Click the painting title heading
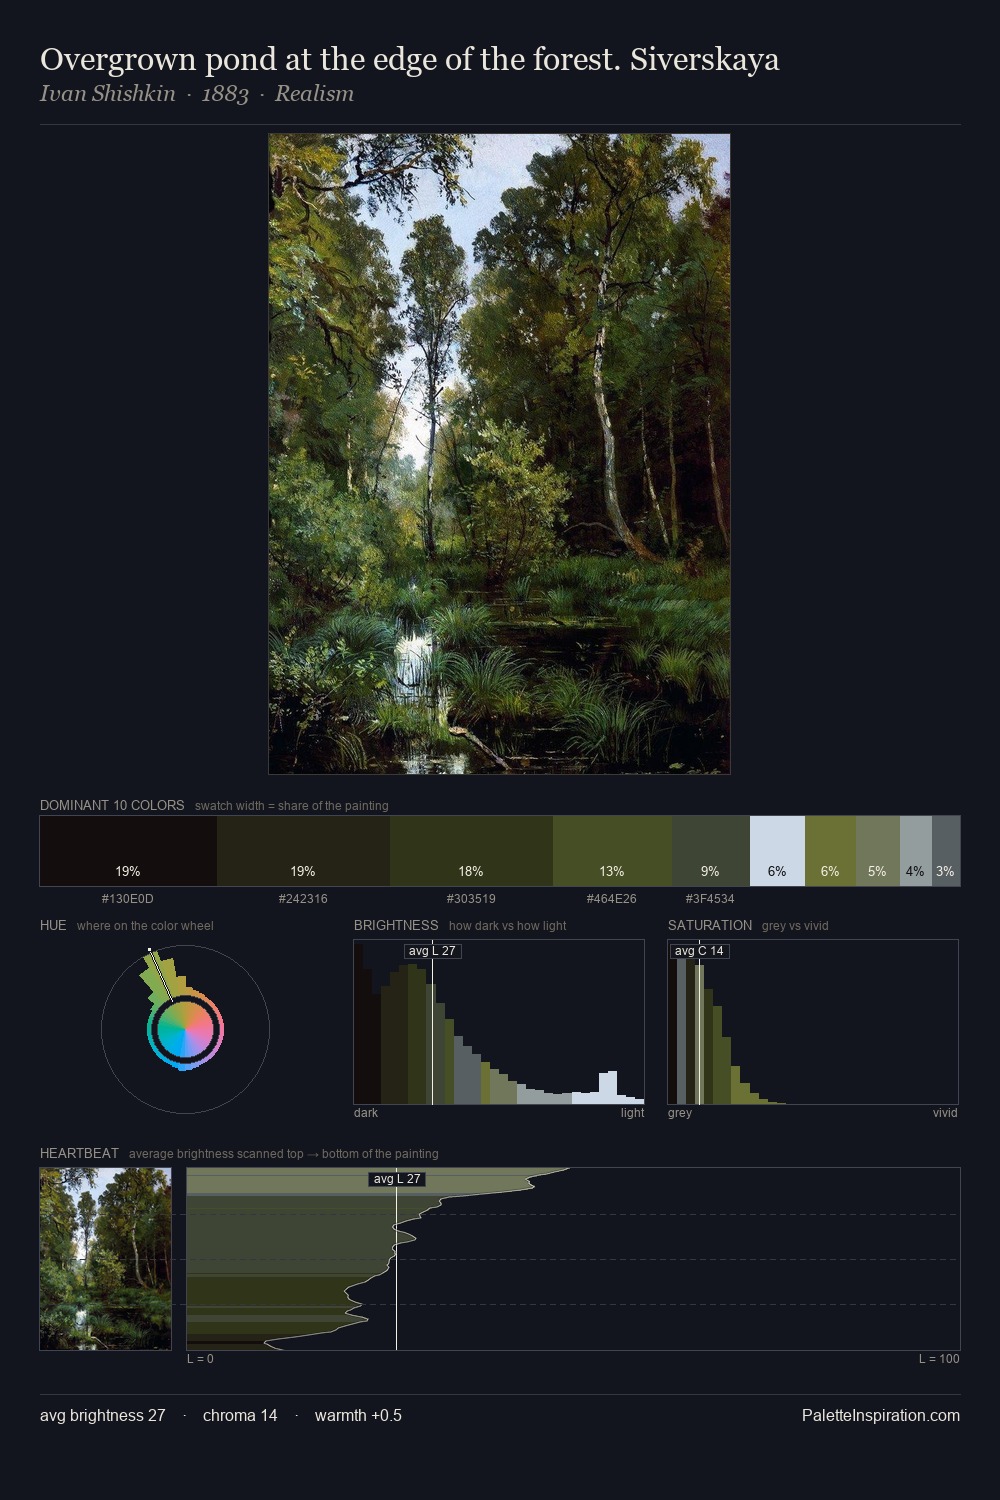 click(409, 59)
